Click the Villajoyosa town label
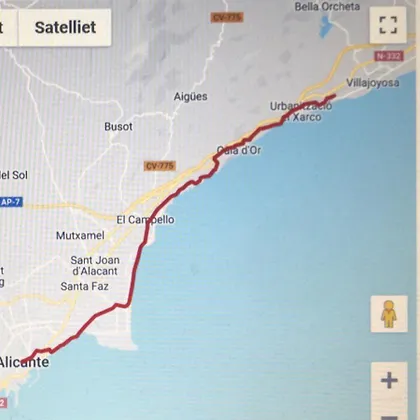Screen dimensions: 420x420 pos(373,83)
